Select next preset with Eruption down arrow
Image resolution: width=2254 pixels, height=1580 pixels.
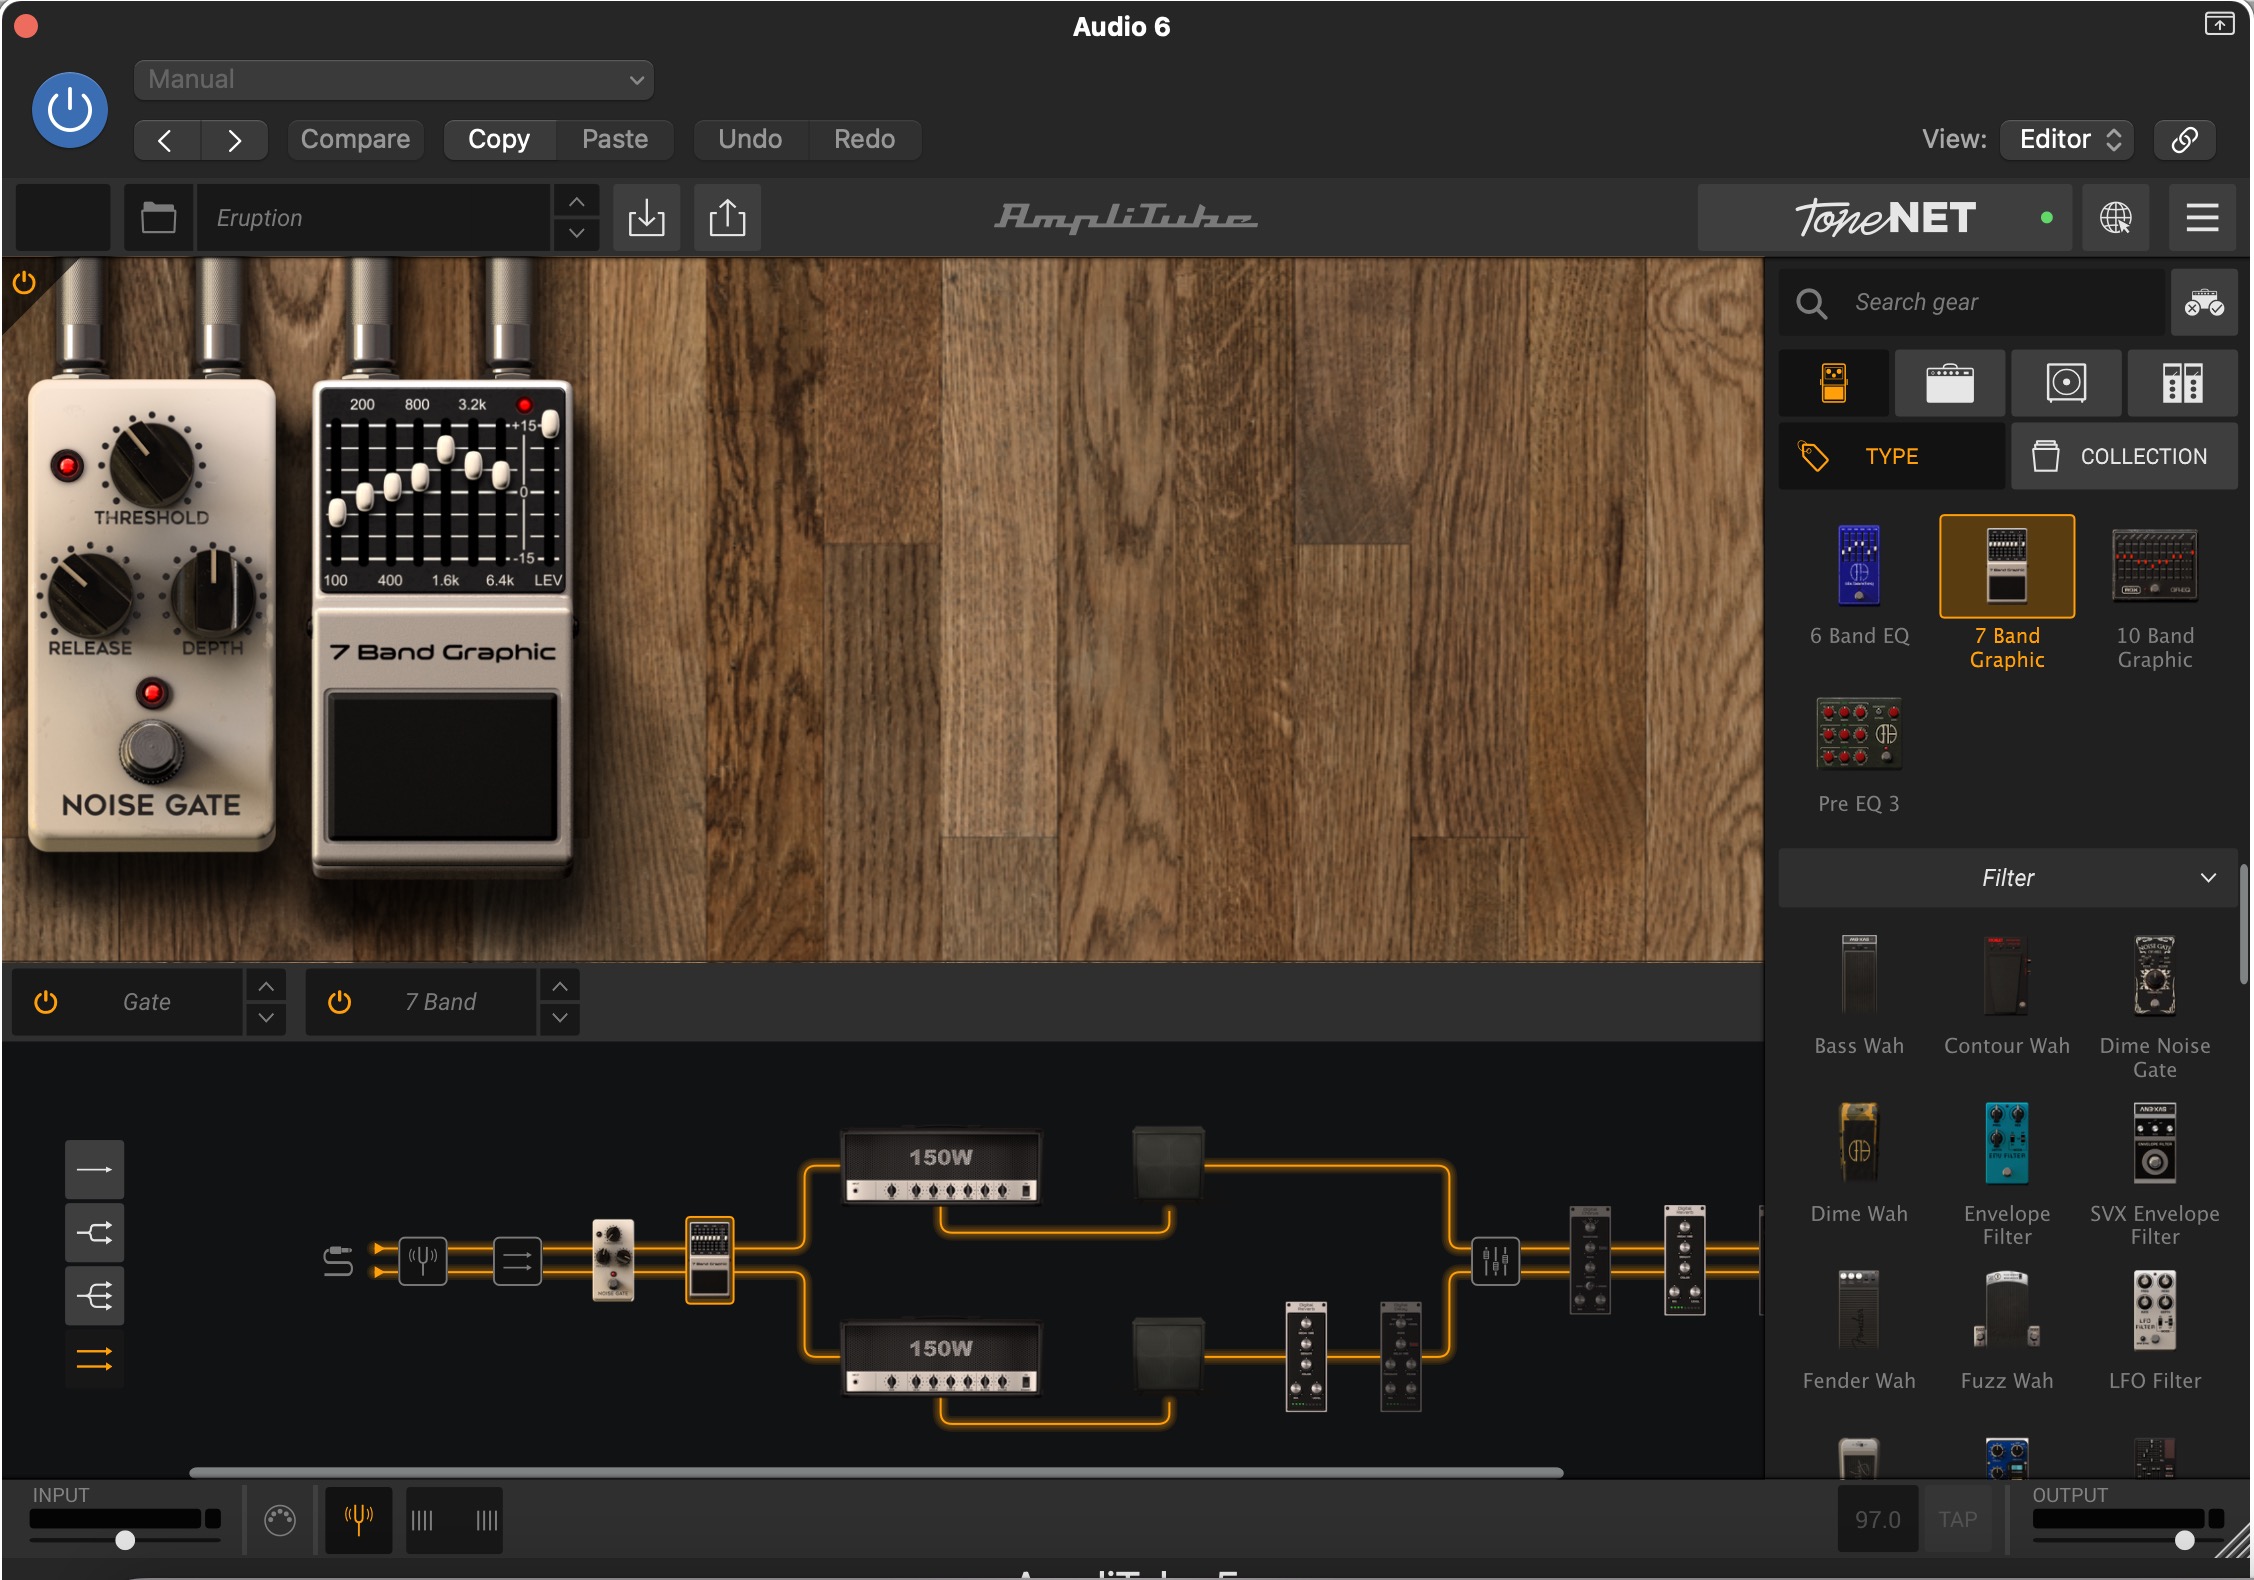point(577,233)
